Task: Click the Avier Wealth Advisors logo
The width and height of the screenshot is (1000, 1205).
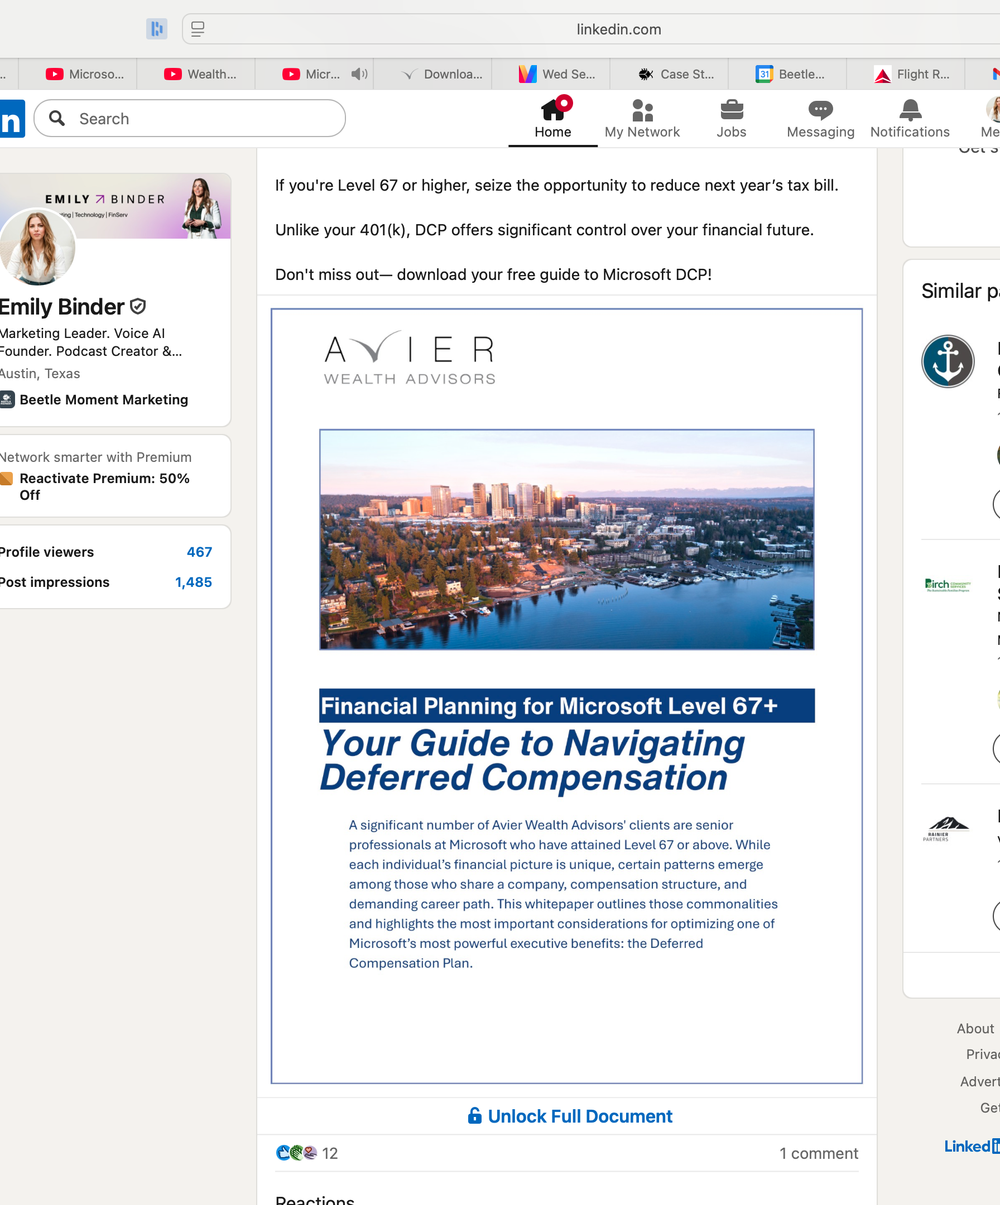Action: click(410, 358)
